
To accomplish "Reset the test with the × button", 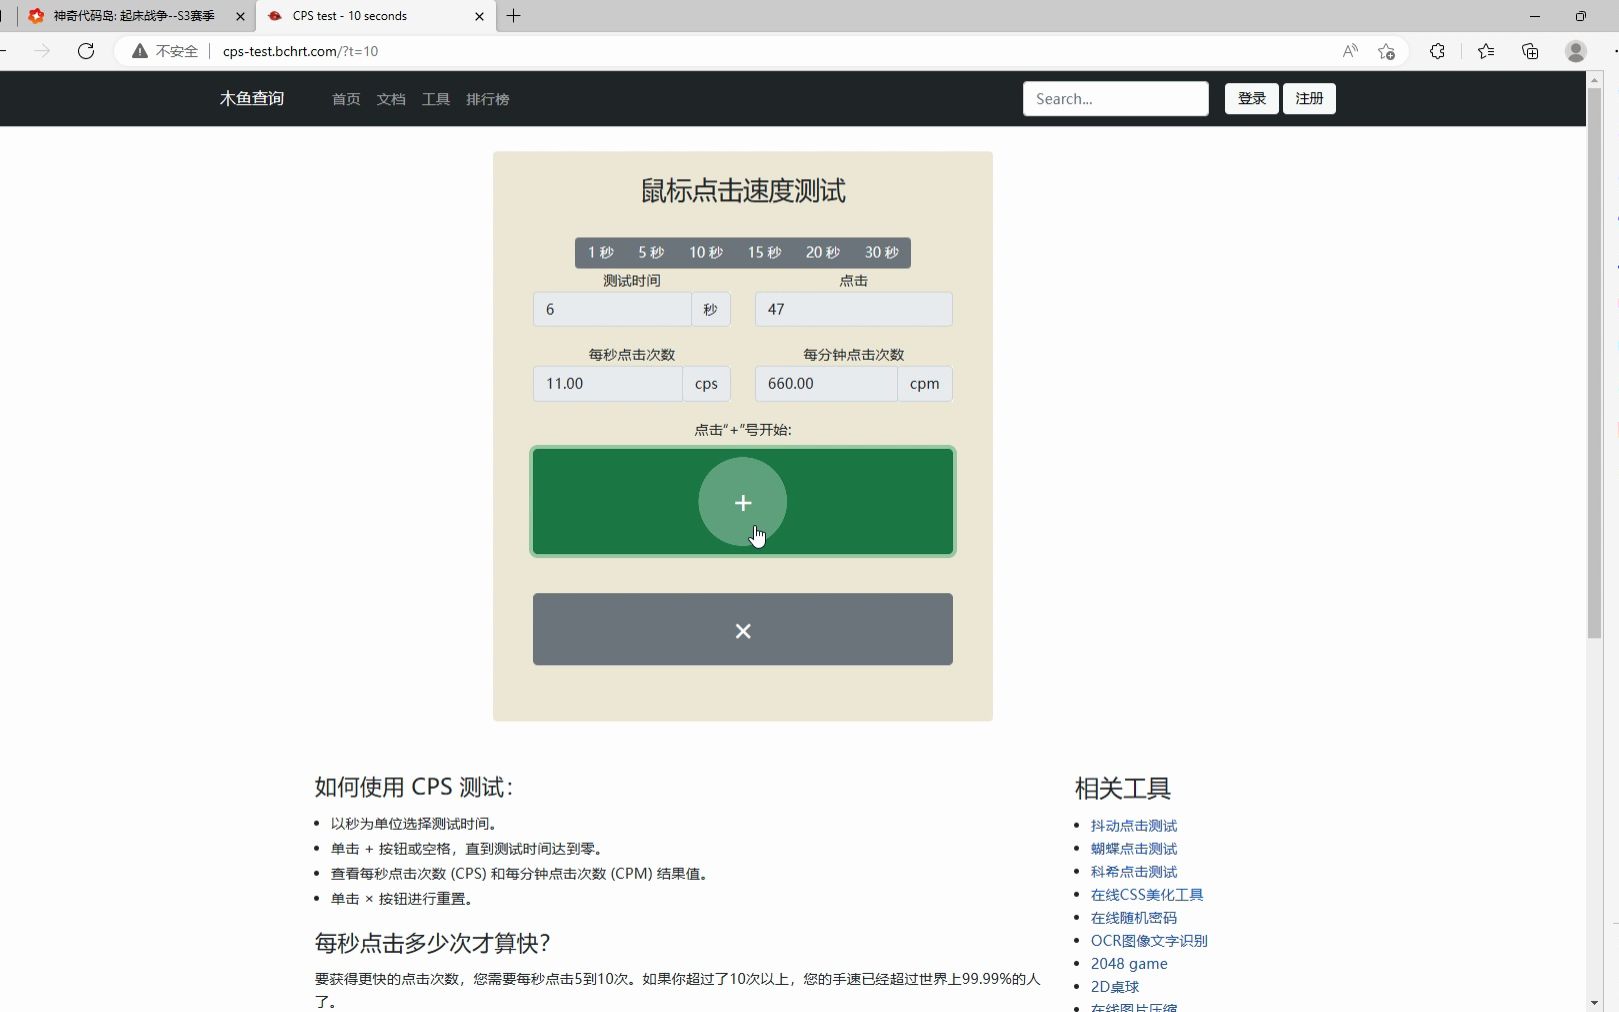I will click(x=742, y=629).
